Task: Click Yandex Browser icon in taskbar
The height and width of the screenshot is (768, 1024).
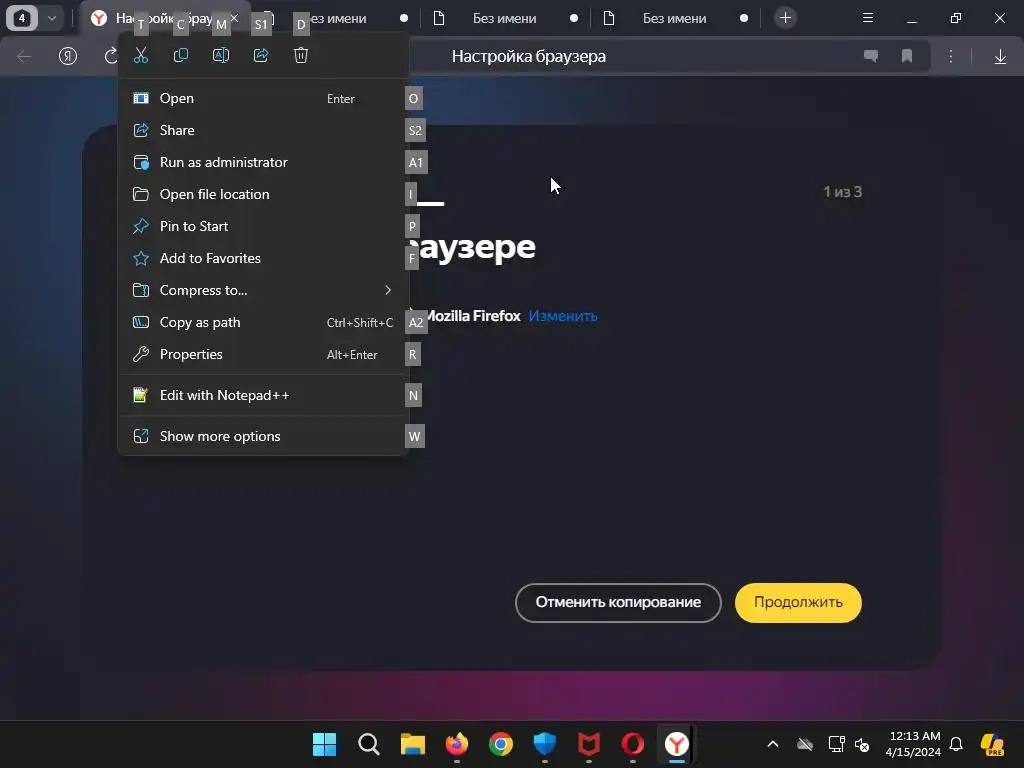Action: [677, 744]
